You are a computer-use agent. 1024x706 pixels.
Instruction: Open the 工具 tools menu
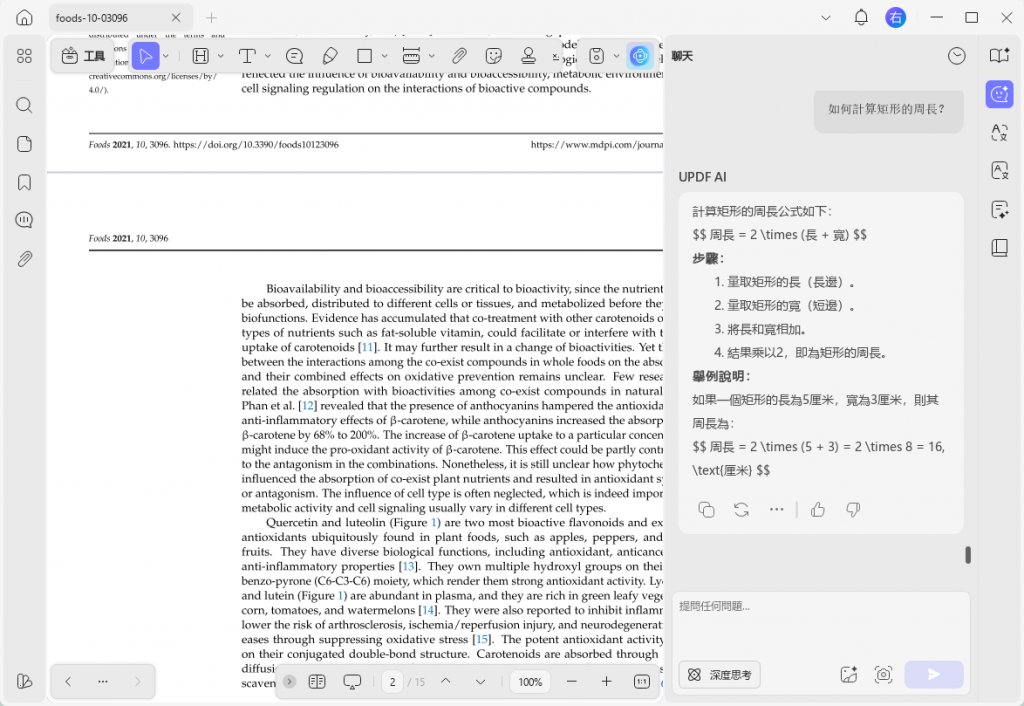(x=83, y=56)
